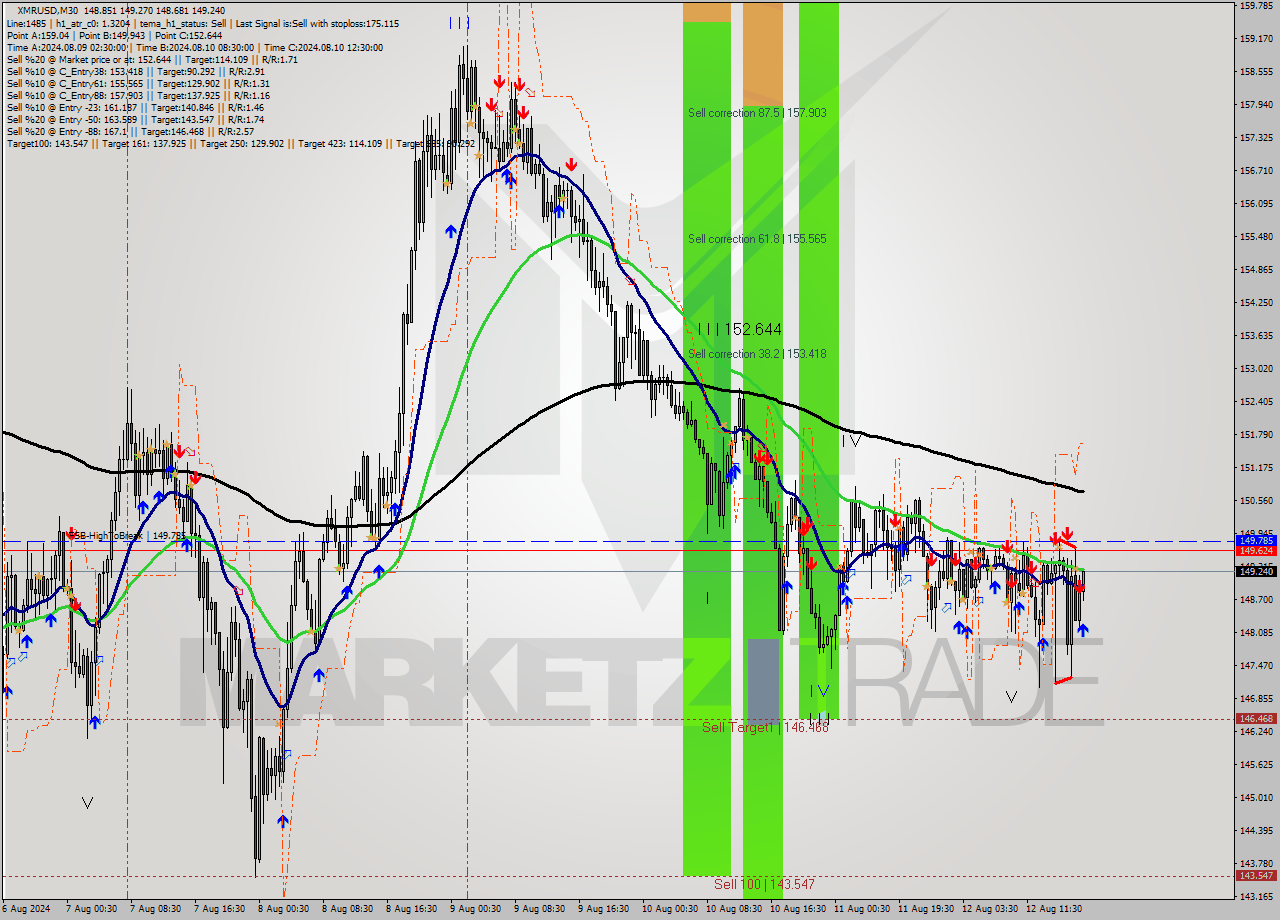Viewport: 1280px width, 920px height.
Task: Click the '| | | 152.644' wave label
Action: (x=739, y=329)
